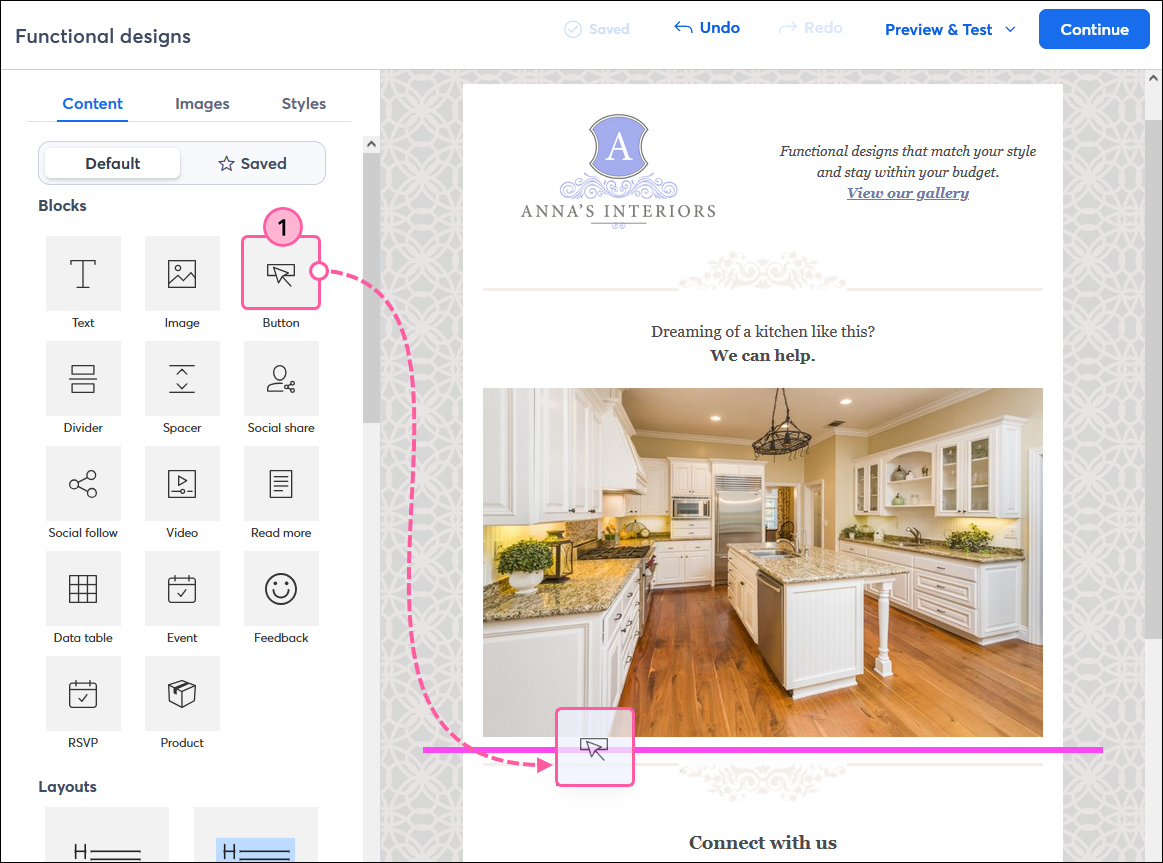Select the Event block icon

click(x=182, y=589)
